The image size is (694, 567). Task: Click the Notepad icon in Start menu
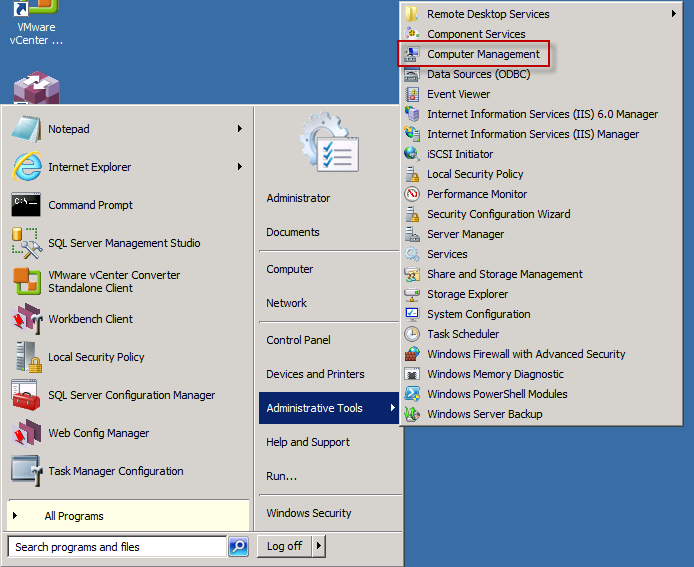[x=27, y=129]
